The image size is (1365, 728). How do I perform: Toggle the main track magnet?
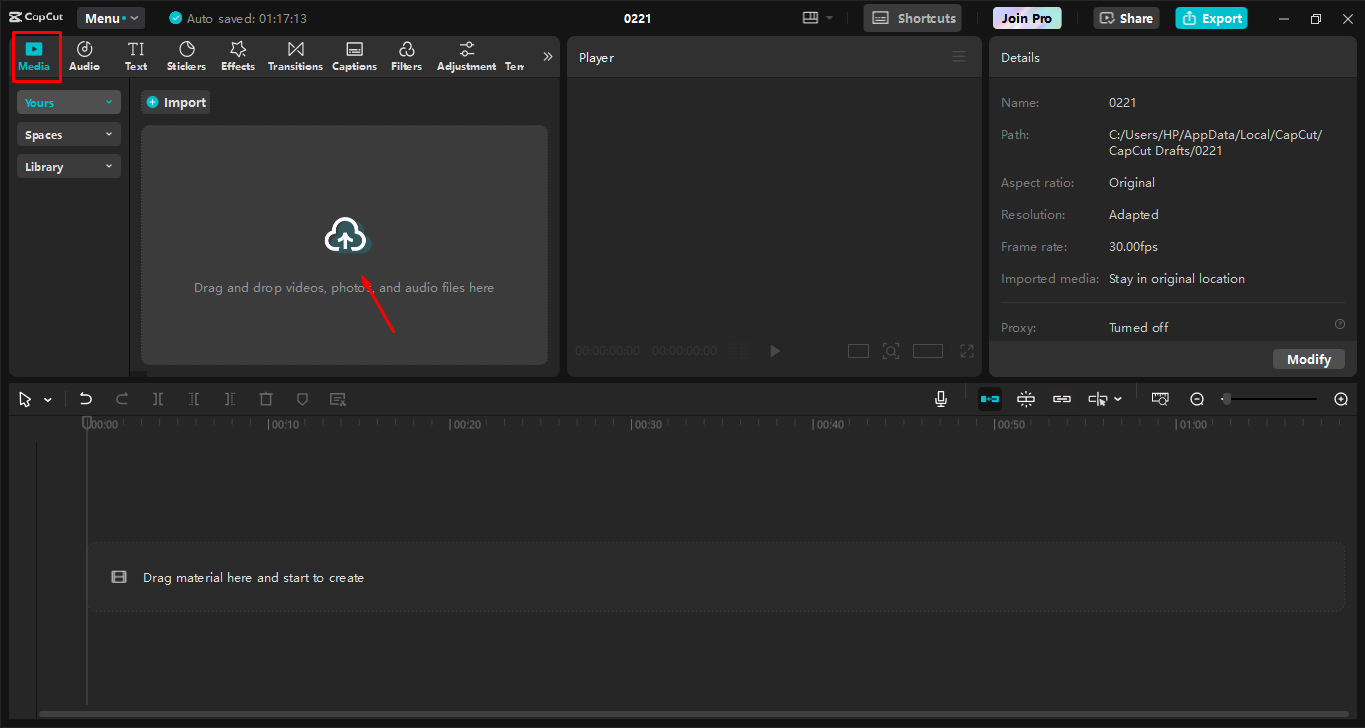[990, 399]
